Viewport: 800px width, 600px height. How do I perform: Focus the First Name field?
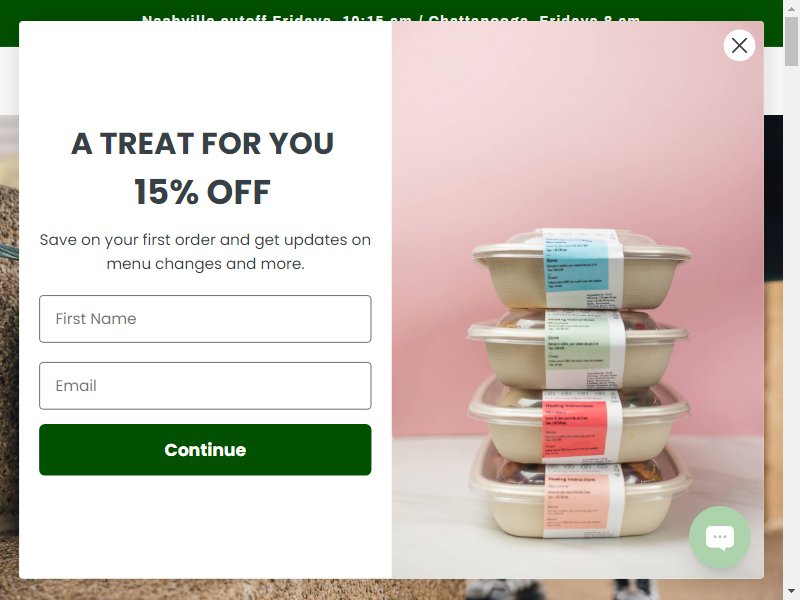click(205, 319)
